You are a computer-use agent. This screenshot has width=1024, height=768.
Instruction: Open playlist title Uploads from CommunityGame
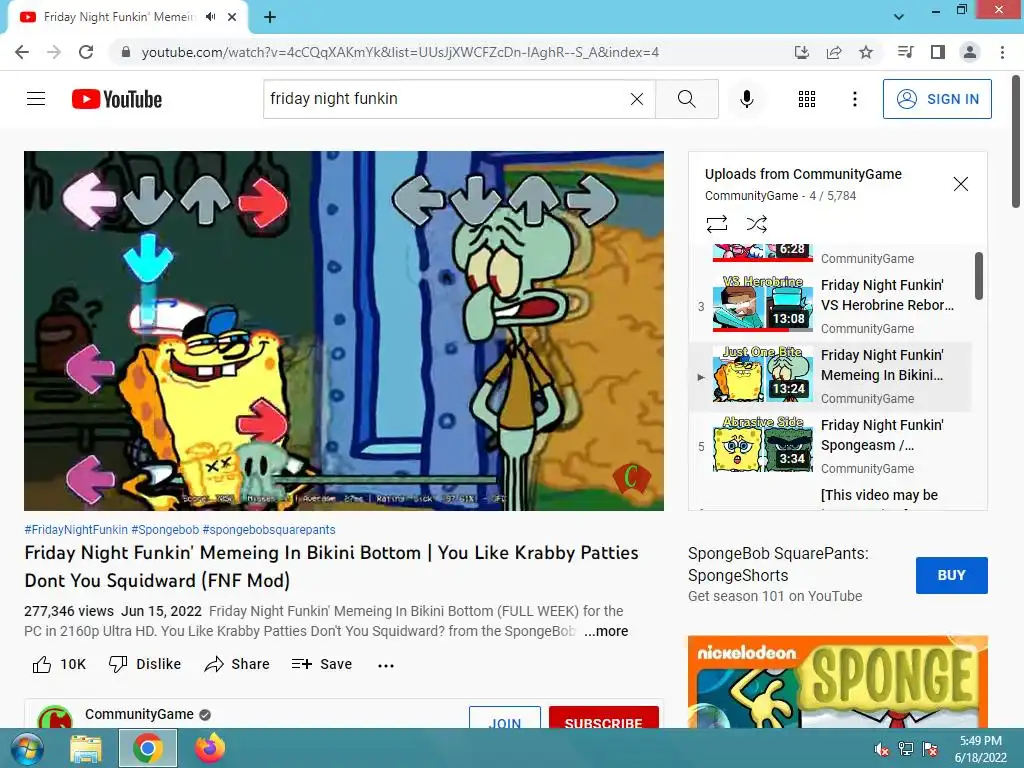click(803, 174)
